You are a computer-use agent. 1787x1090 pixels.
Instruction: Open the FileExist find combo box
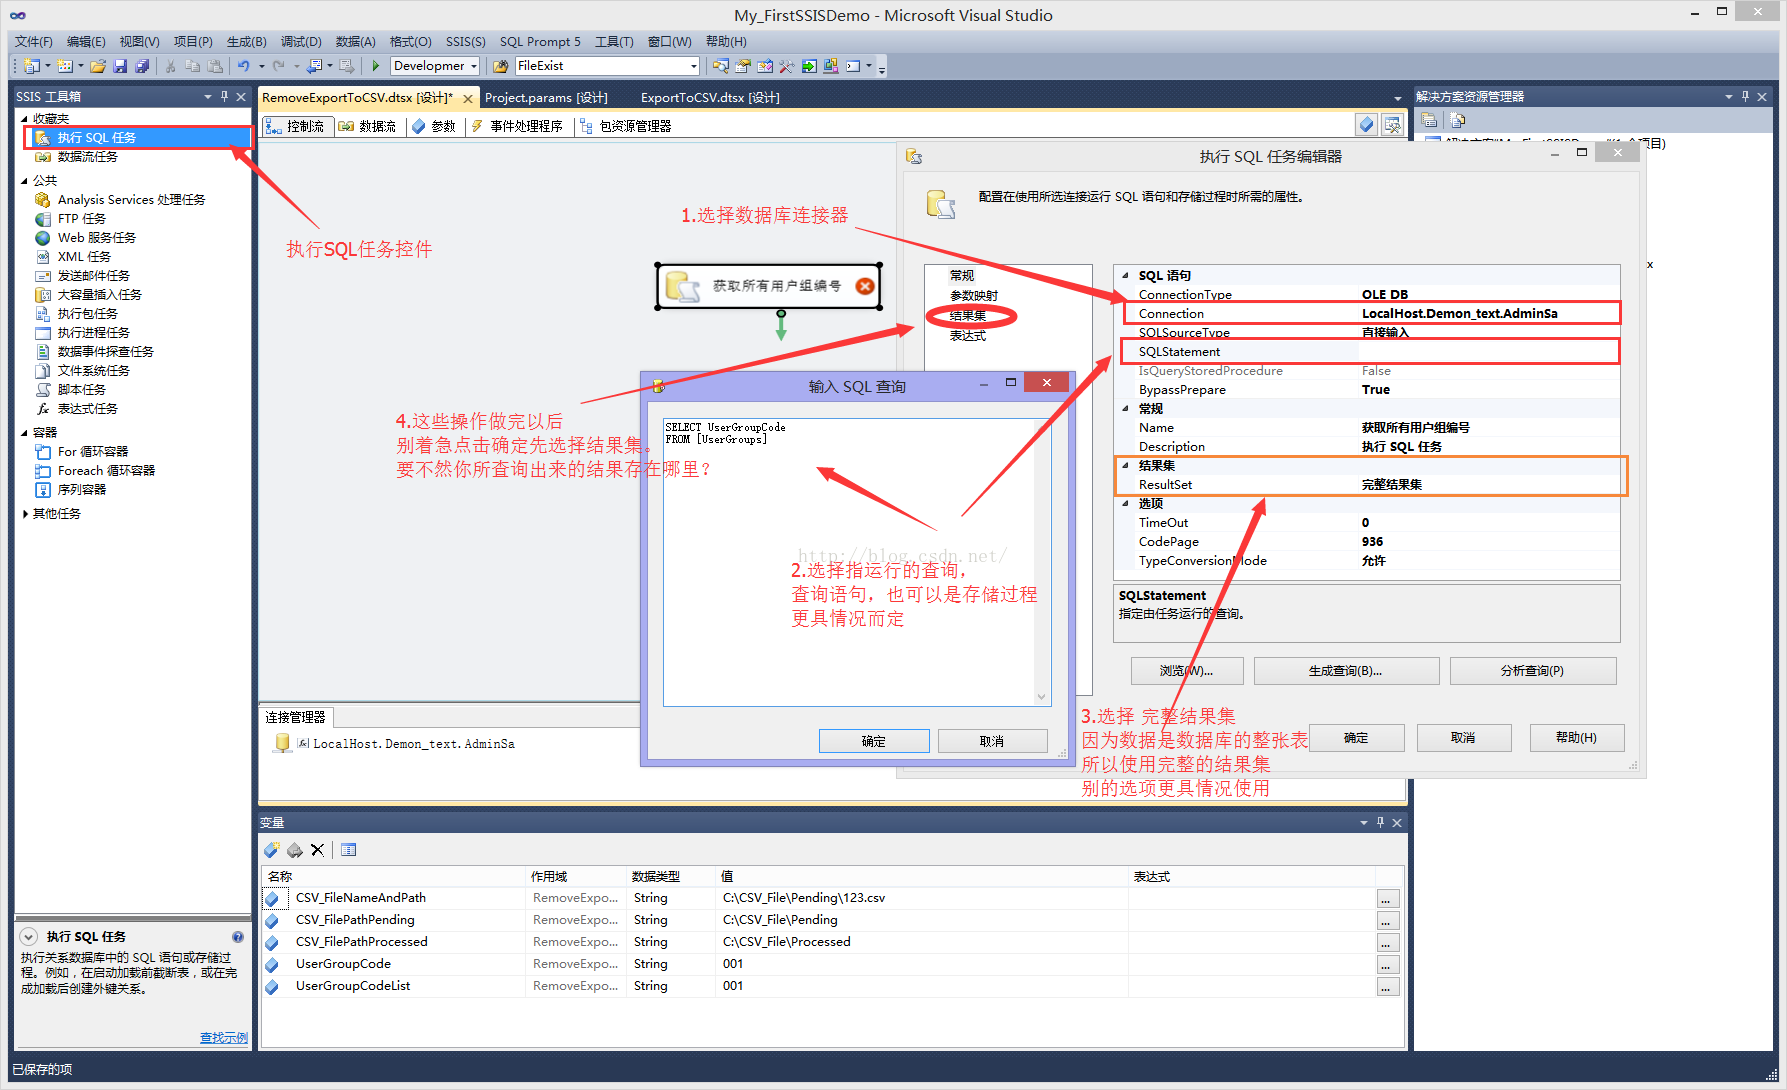(694, 66)
